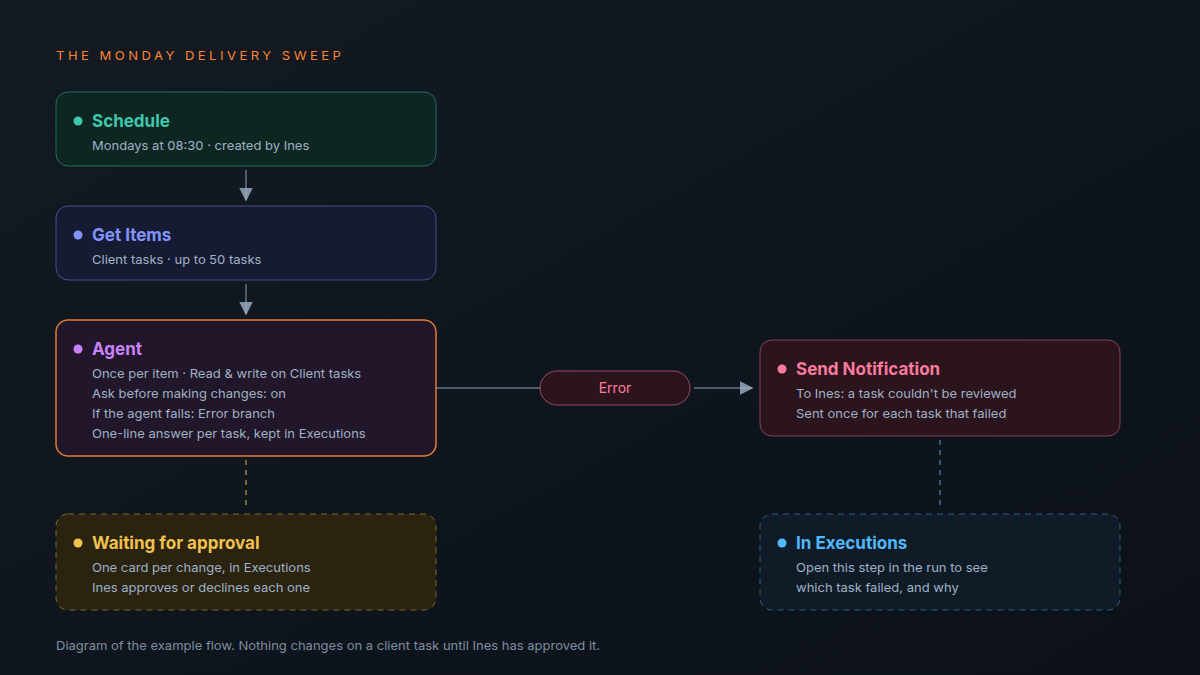
Task: Select the Get Items node card
Action: (x=246, y=243)
